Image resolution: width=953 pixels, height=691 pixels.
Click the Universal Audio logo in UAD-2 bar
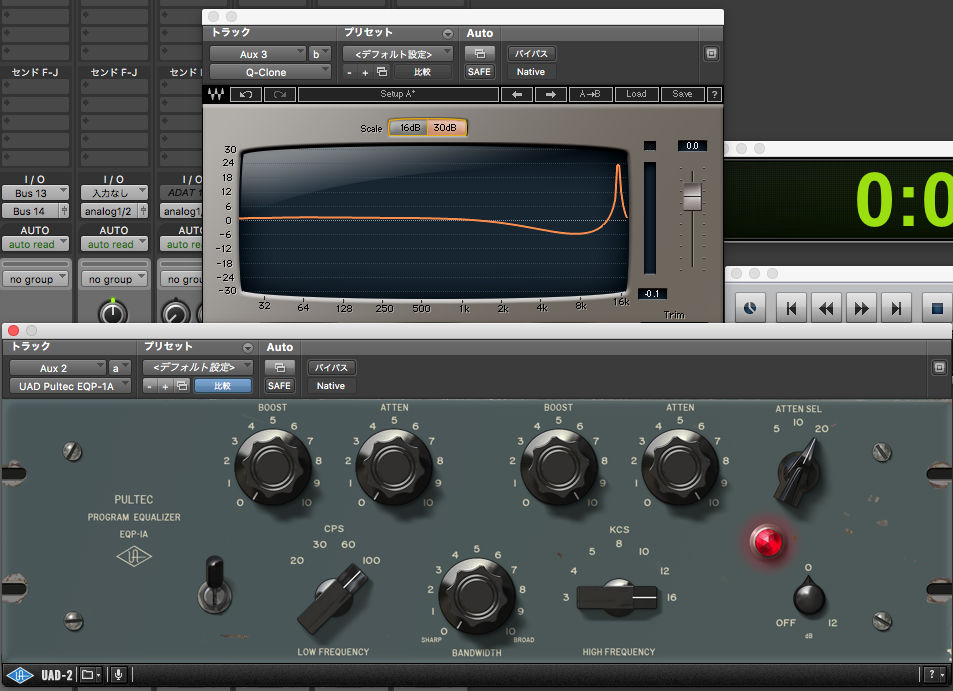(19, 675)
